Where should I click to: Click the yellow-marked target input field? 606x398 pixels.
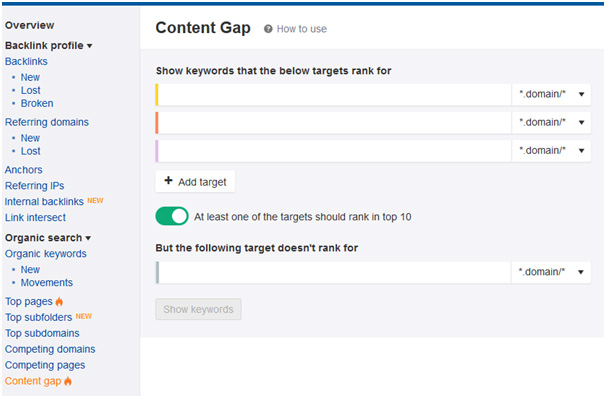pos(334,94)
